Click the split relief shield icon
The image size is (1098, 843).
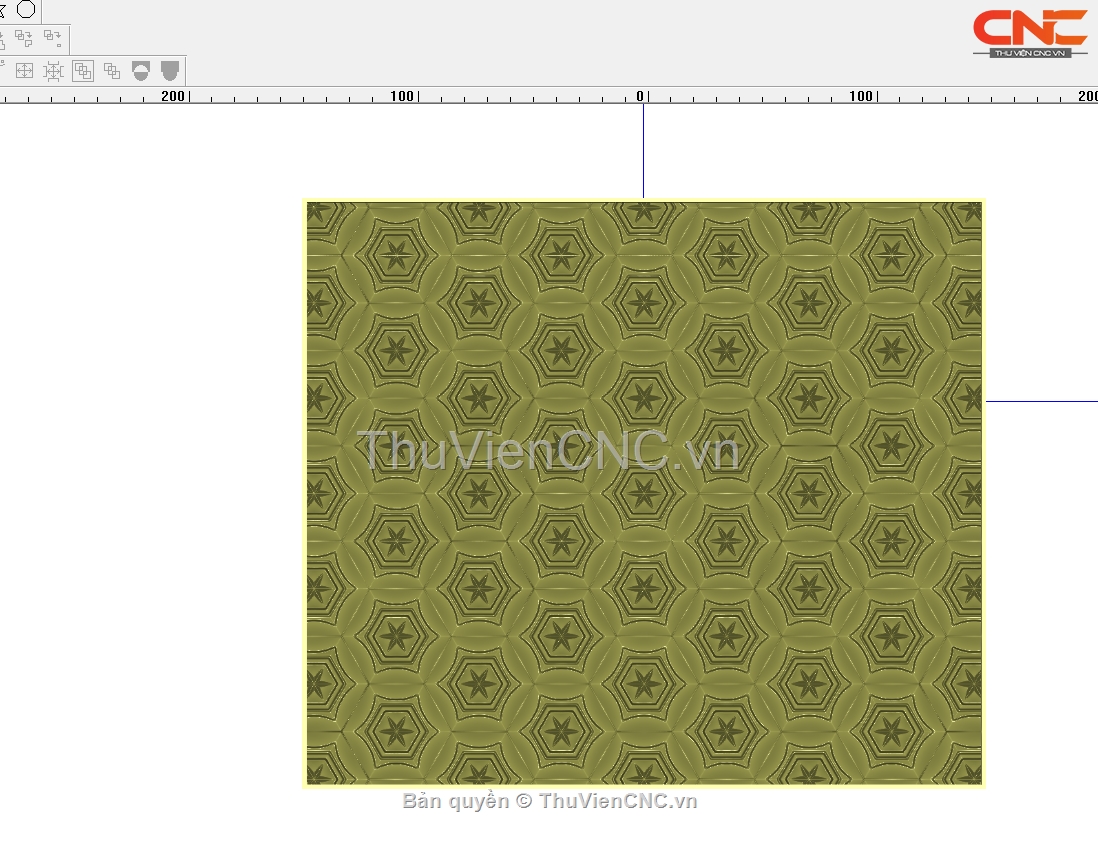(x=141, y=71)
